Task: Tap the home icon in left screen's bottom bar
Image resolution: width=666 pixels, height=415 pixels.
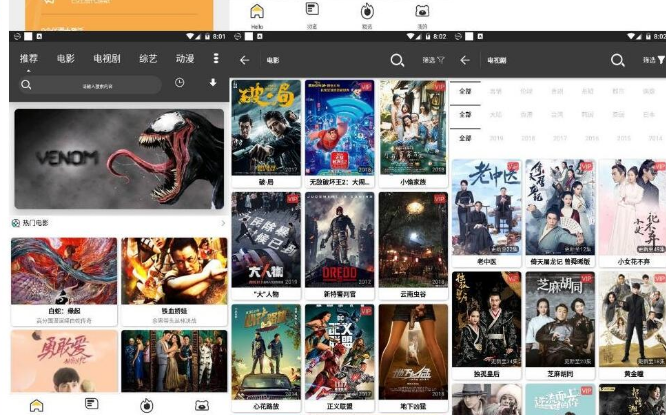Action: (x=37, y=406)
